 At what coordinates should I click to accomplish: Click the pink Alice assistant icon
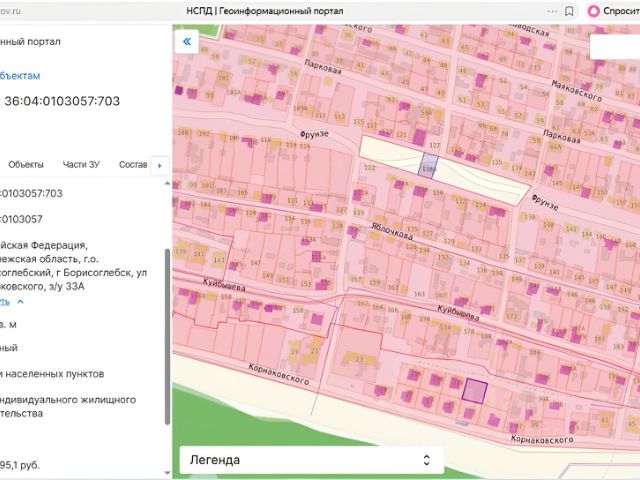[x=593, y=11]
